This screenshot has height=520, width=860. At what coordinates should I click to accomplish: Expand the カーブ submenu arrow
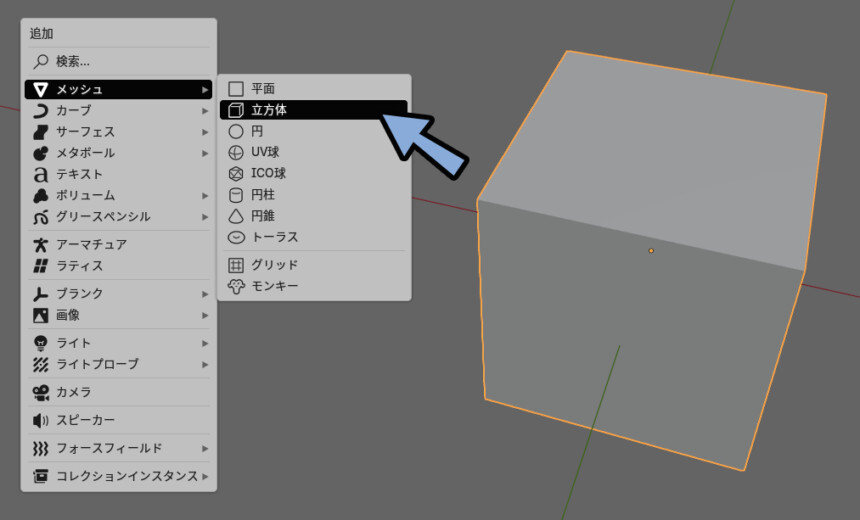click(x=205, y=111)
